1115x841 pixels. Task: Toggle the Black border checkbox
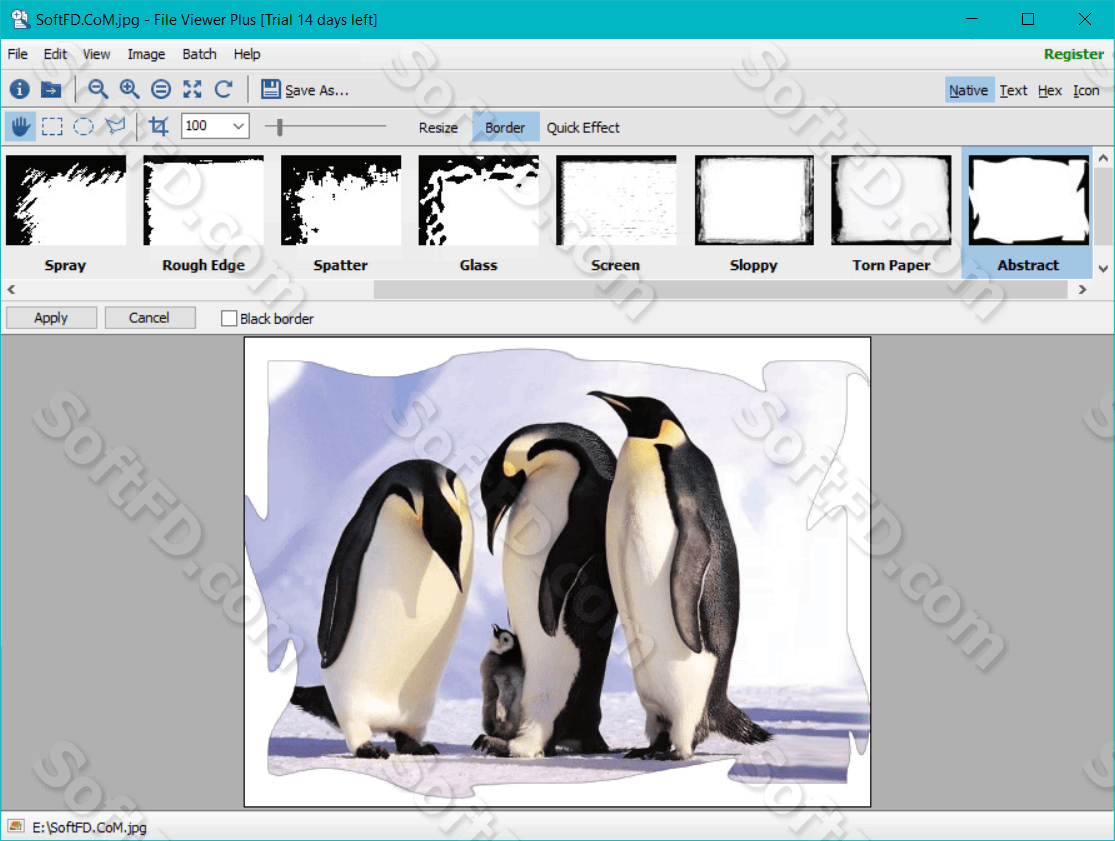pos(229,318)
